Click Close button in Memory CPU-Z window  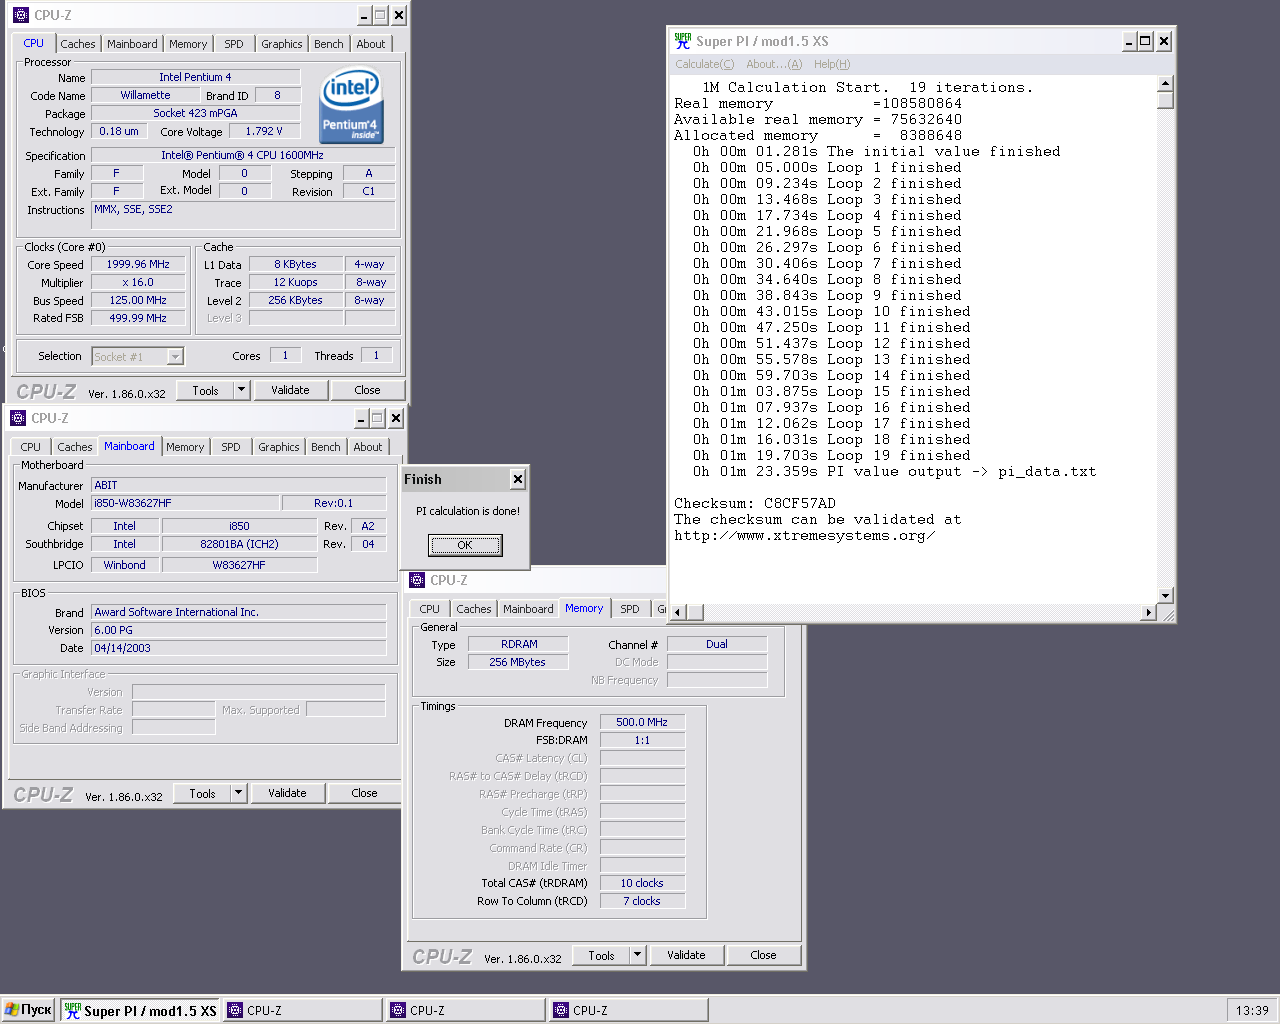point(763,955)
